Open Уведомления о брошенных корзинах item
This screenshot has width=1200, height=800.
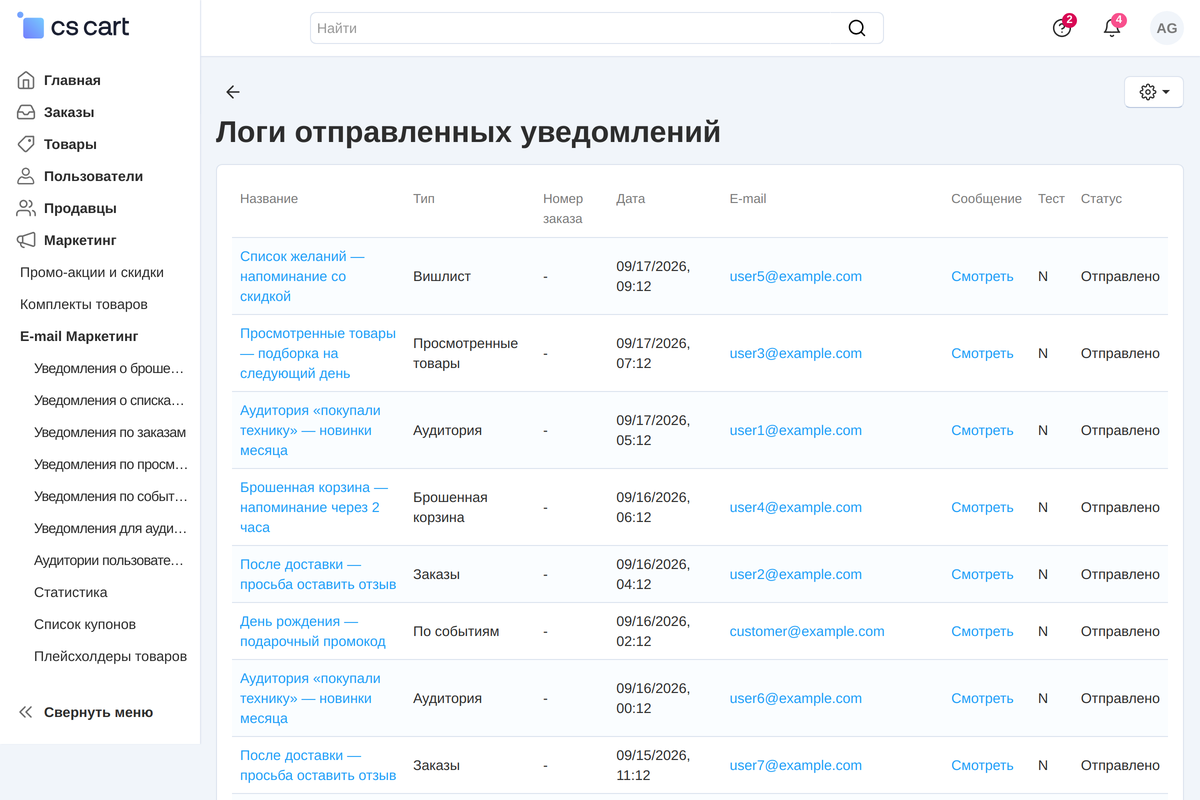109,368
